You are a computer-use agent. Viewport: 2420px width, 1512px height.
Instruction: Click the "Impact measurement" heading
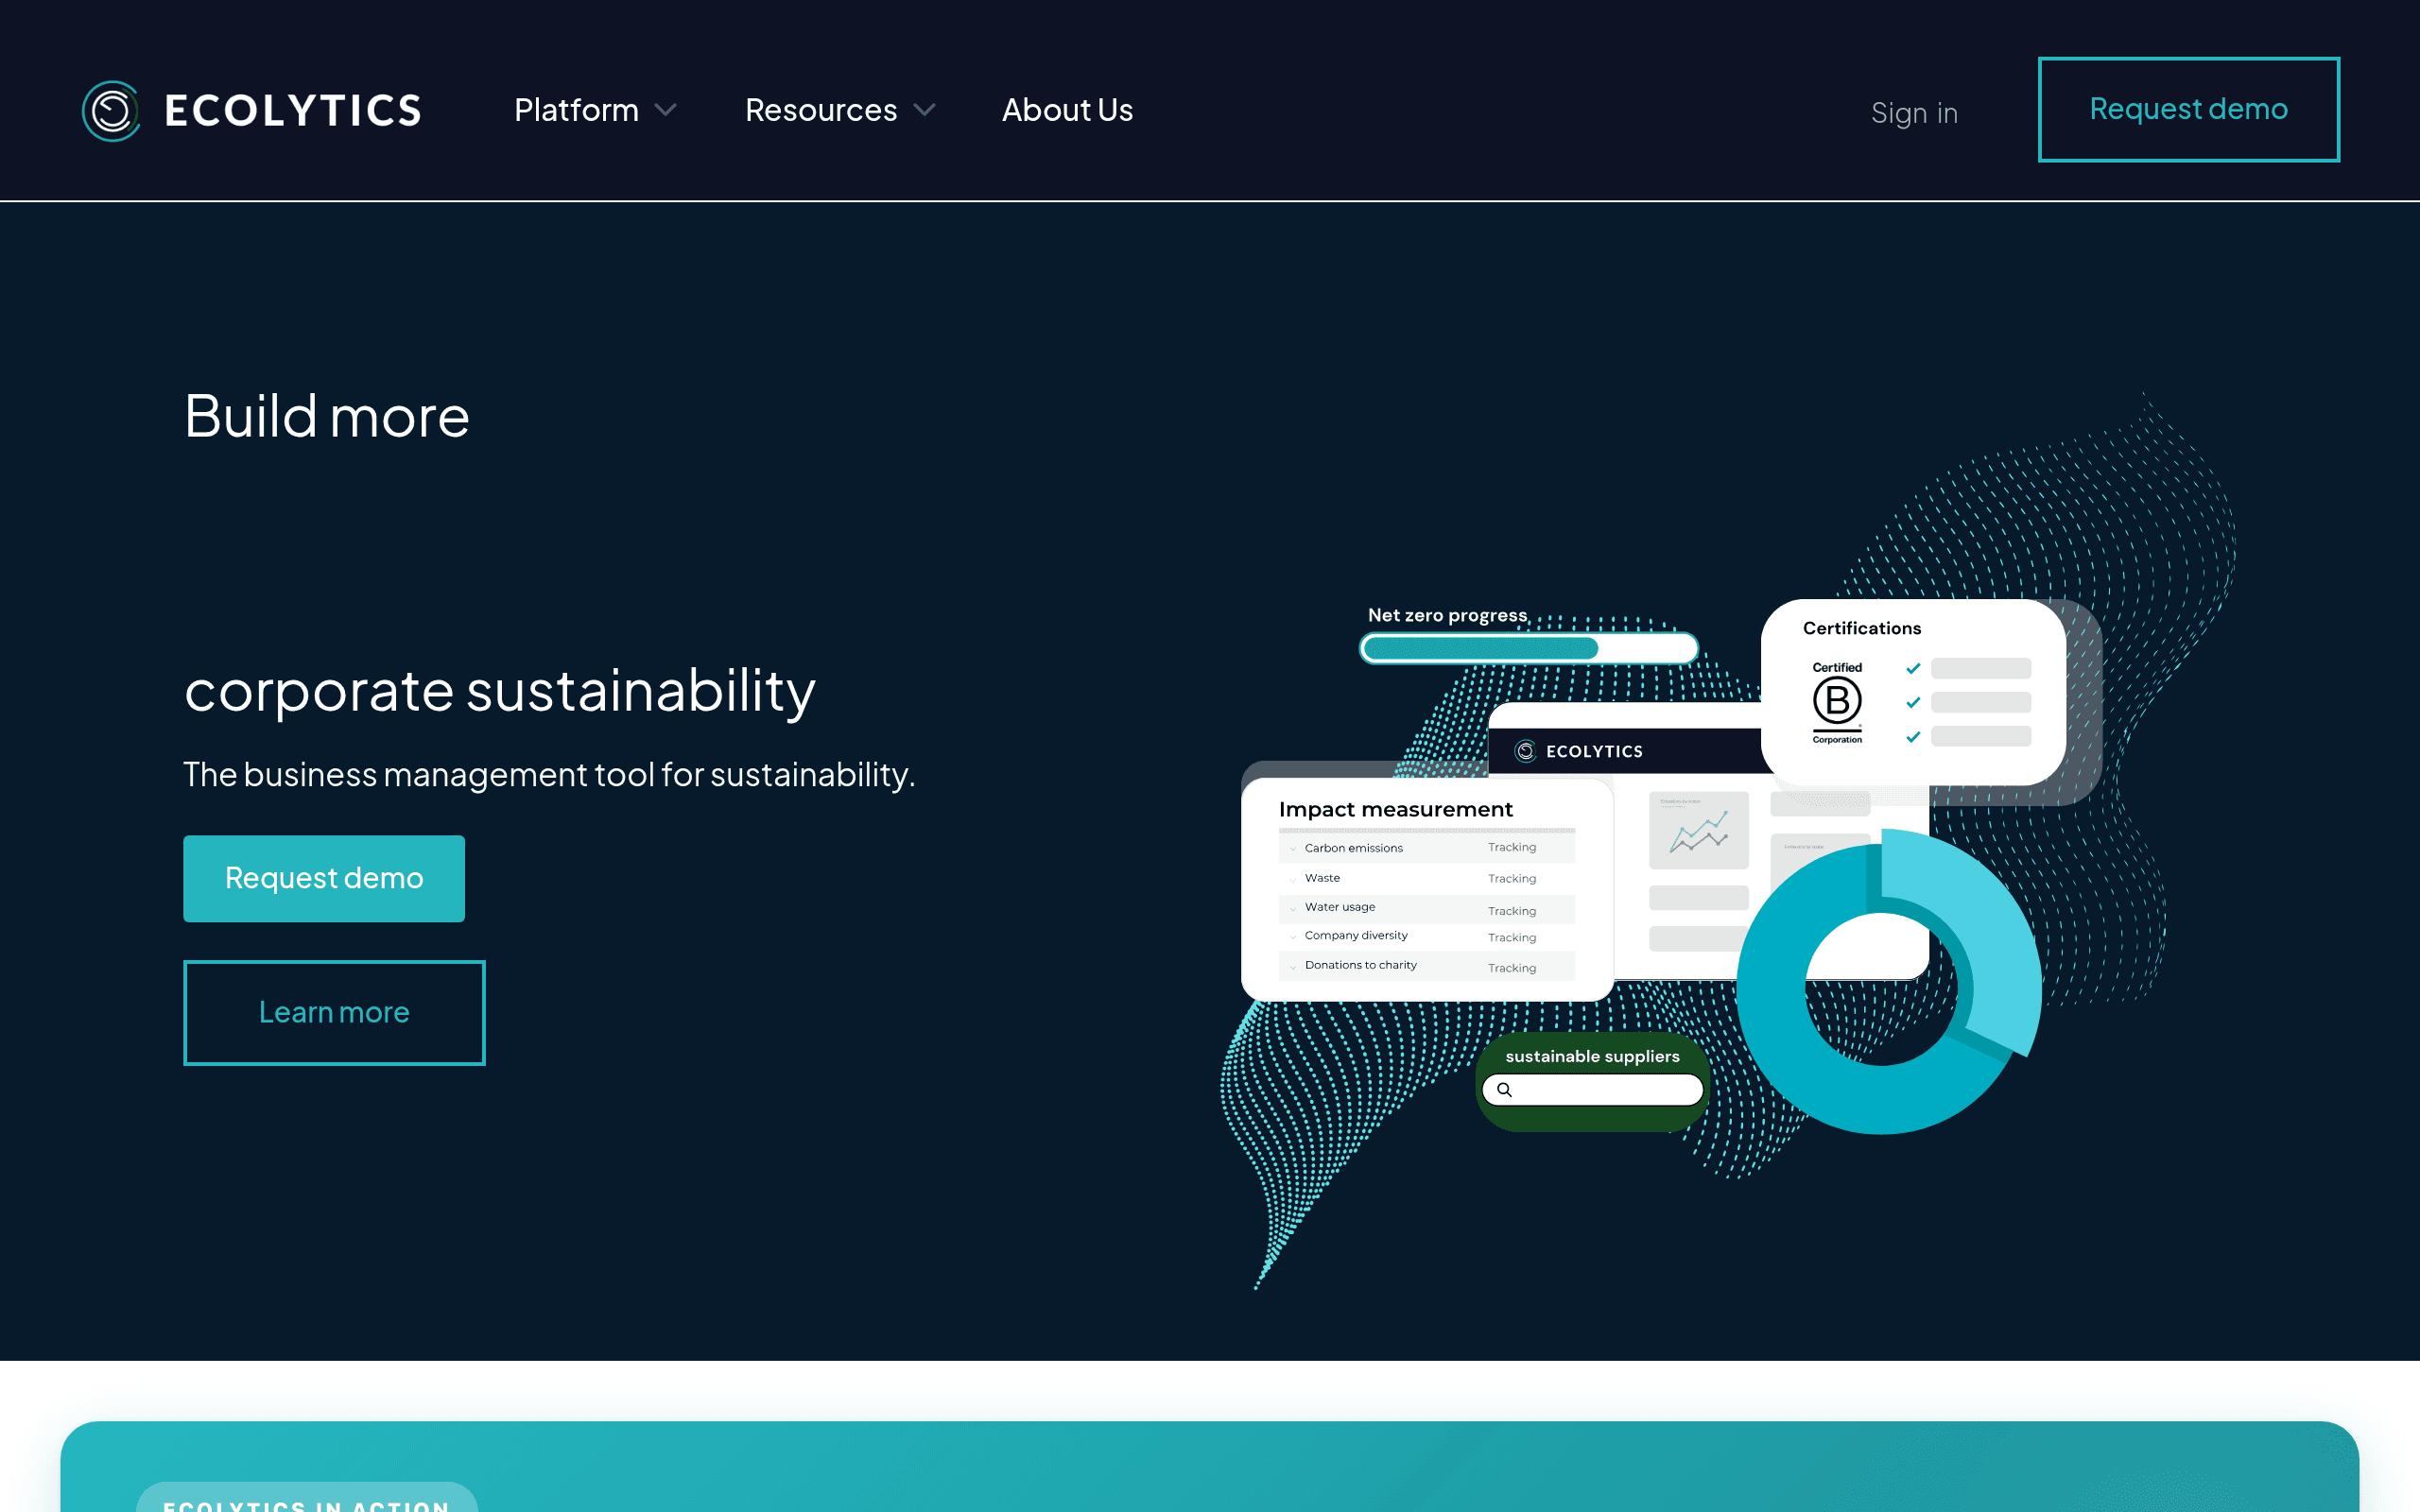pos(1395,809)
